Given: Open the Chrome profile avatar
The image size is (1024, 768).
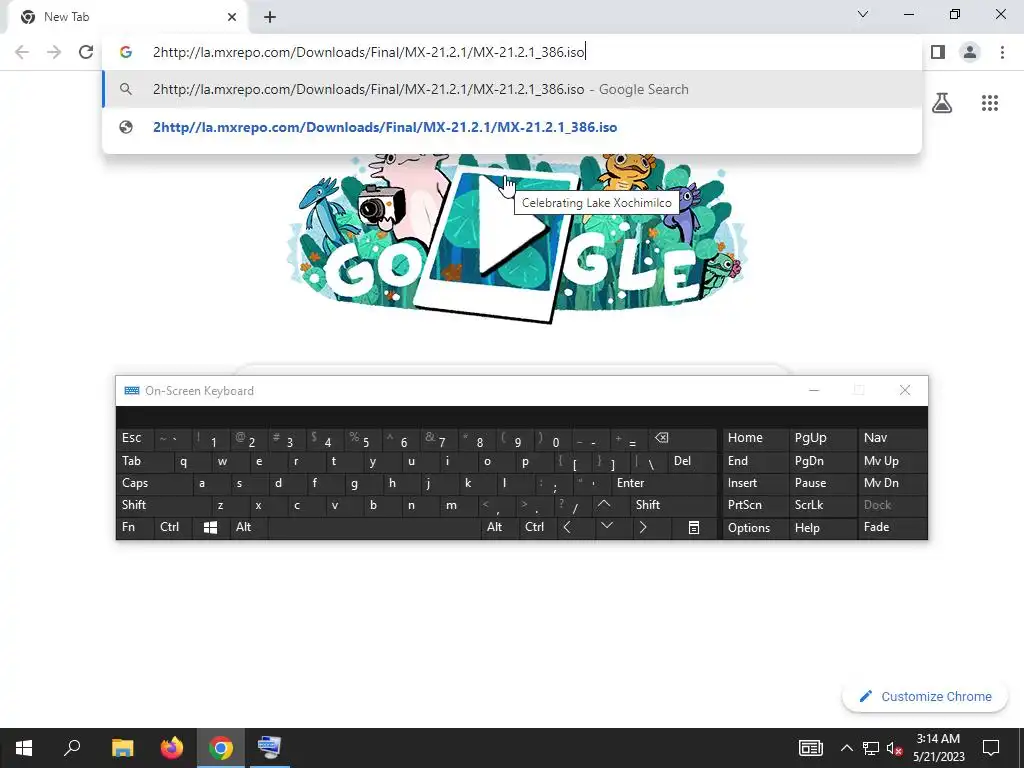Looking at the screenshot, I should [970, 52].
